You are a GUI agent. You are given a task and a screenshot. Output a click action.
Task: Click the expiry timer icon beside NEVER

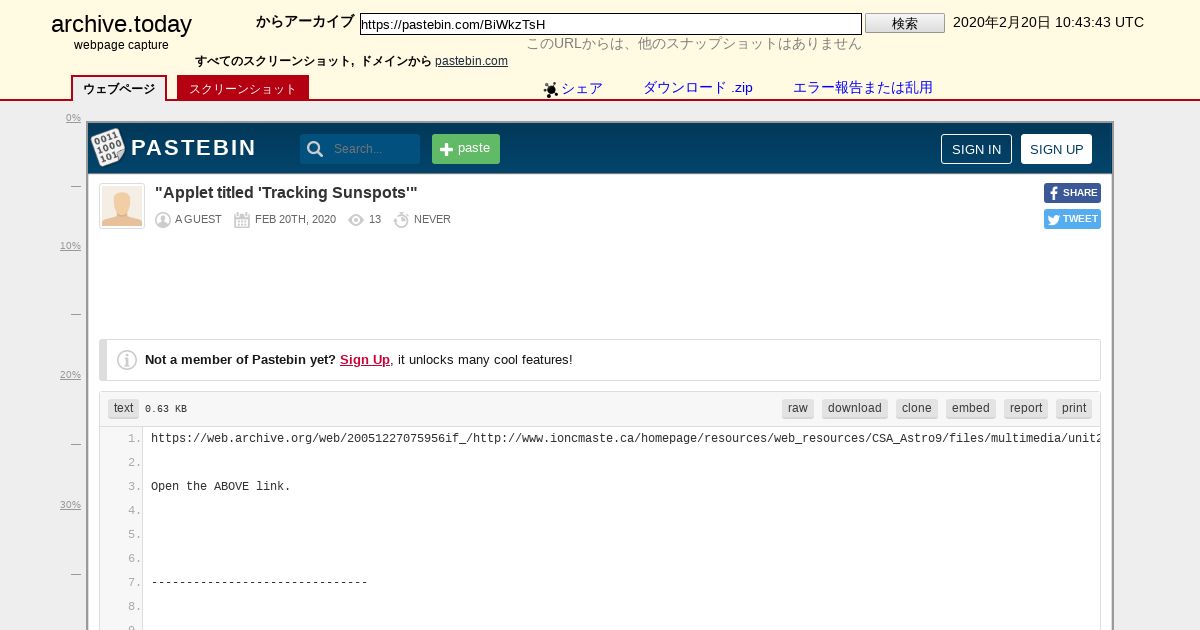click(401, 220)
